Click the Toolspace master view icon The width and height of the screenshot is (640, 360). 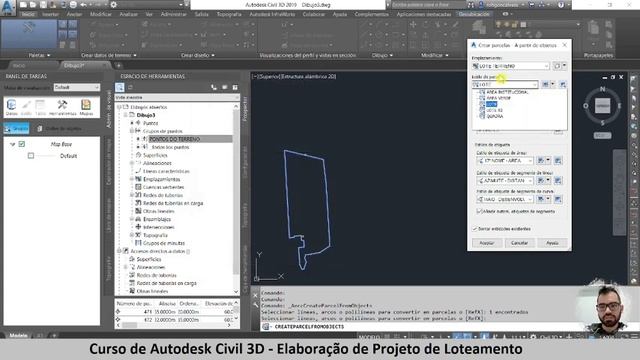click(120, 87)
